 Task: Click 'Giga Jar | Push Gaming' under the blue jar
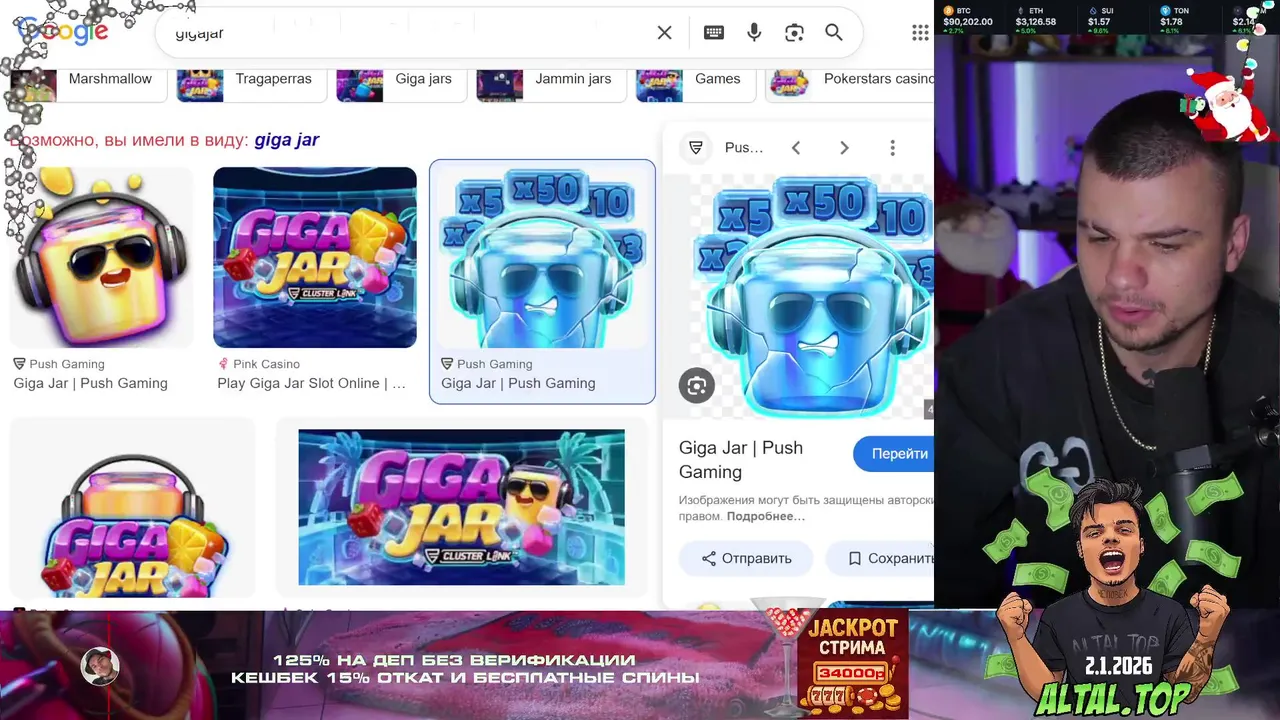[x=518, y=383]
